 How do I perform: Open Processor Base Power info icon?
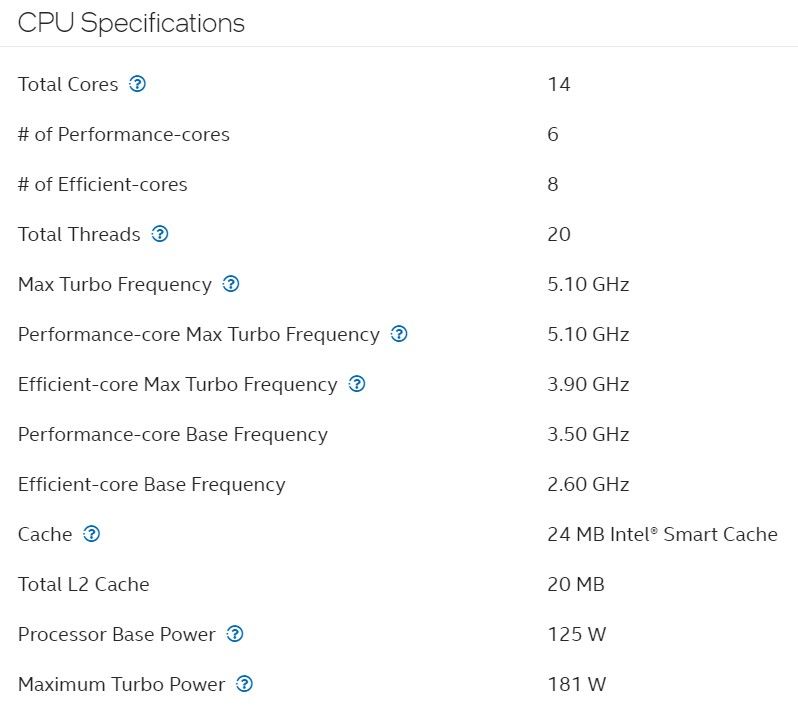point(235,634)
